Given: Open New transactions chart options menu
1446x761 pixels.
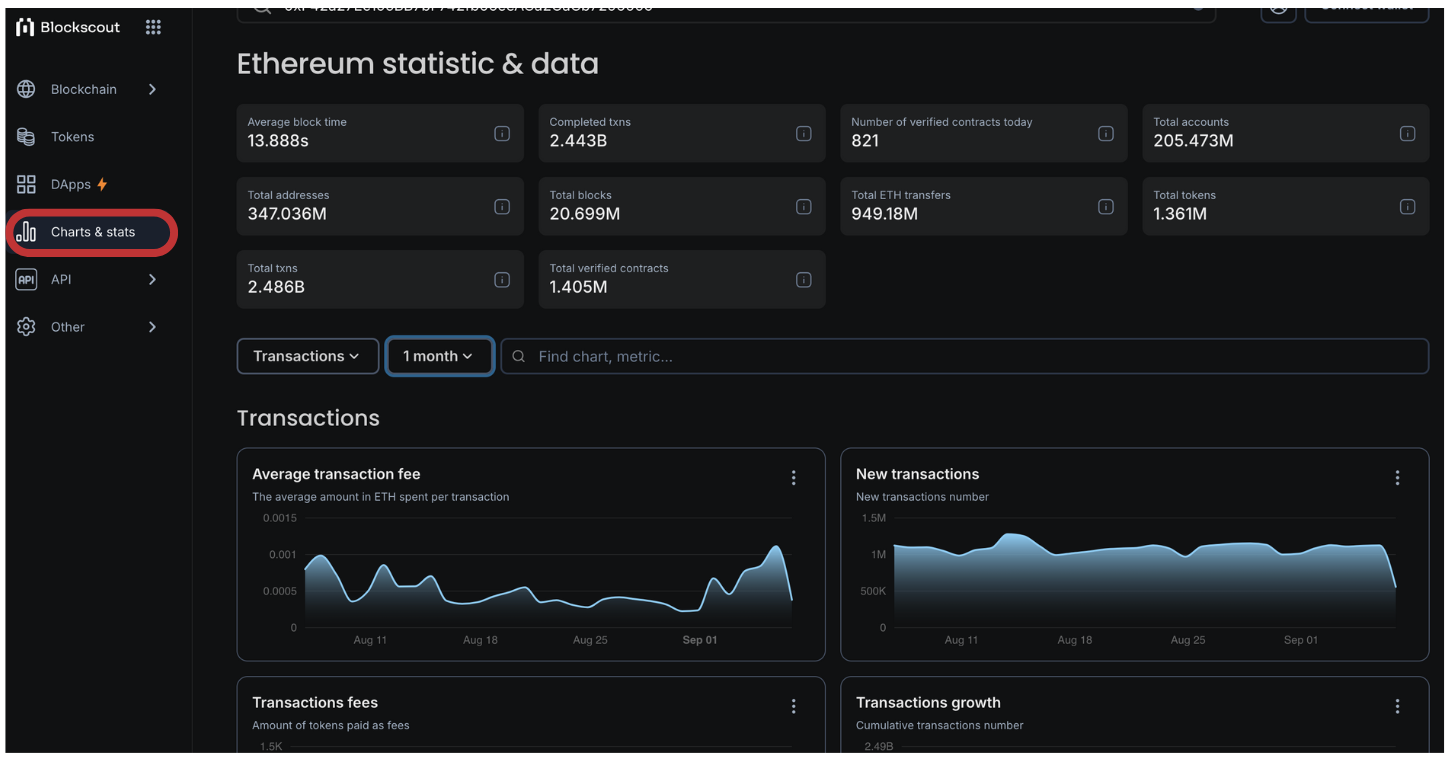Looking at the screenshot, I should tap(1397, 478).
